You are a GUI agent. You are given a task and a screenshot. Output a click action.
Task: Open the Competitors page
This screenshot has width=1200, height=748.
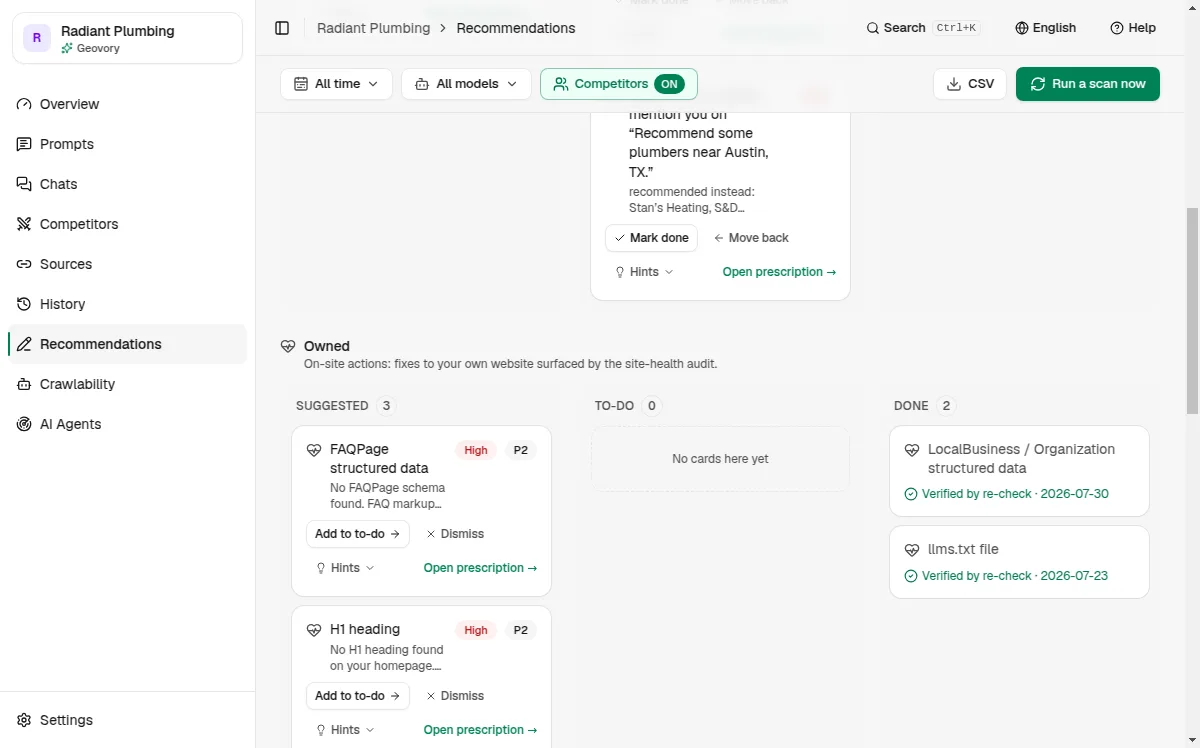[127, 224]
